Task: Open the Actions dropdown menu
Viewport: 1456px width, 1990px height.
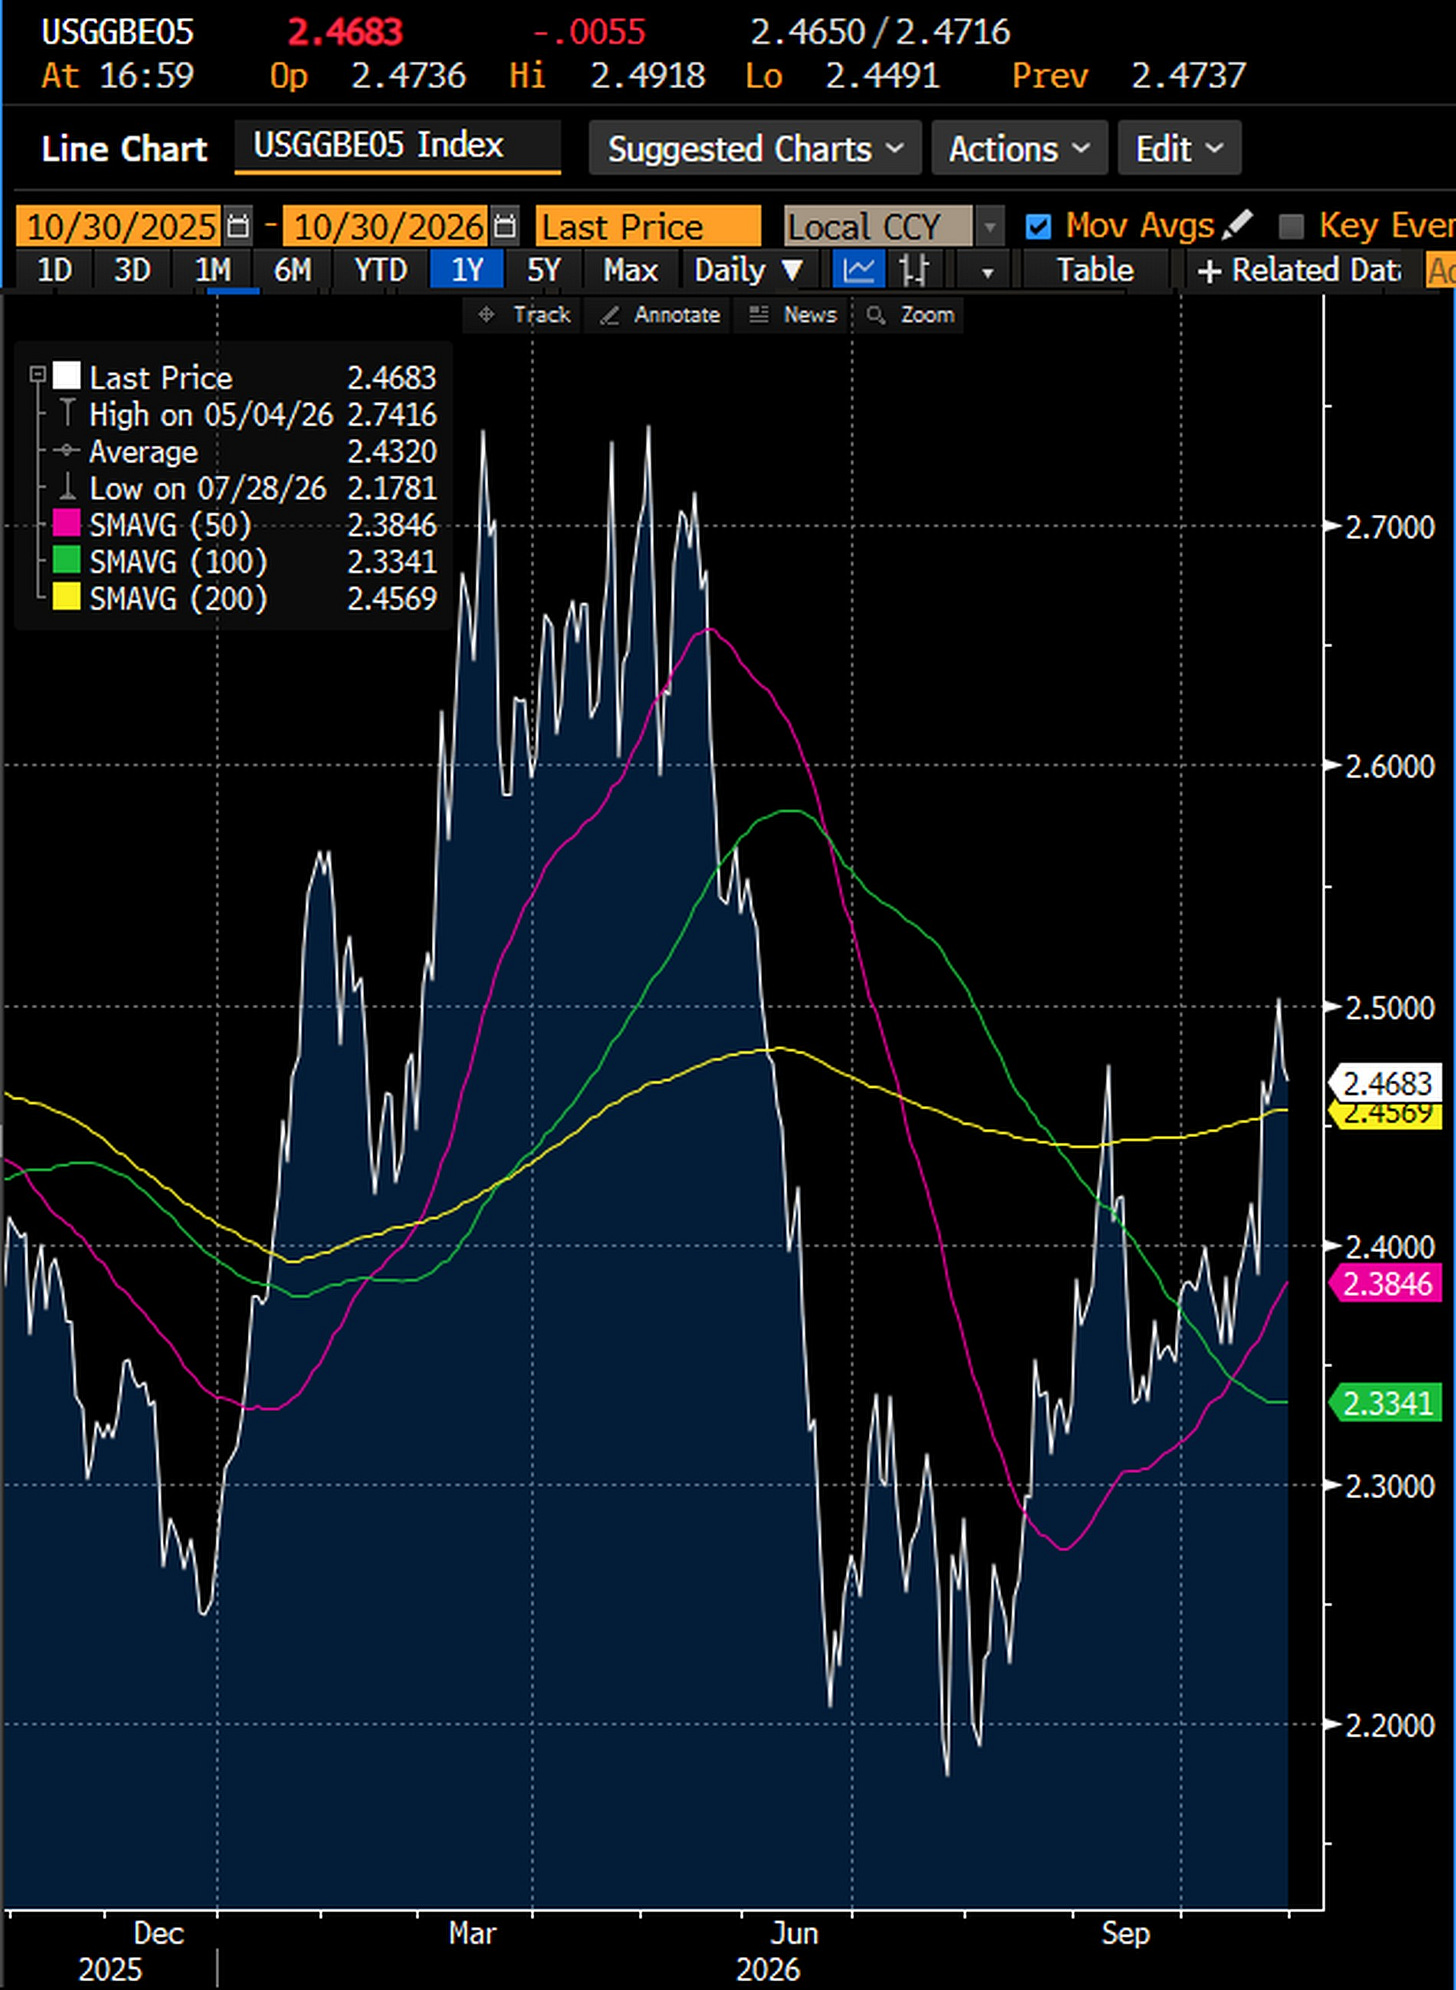Action: click(x=1019, y=148)
